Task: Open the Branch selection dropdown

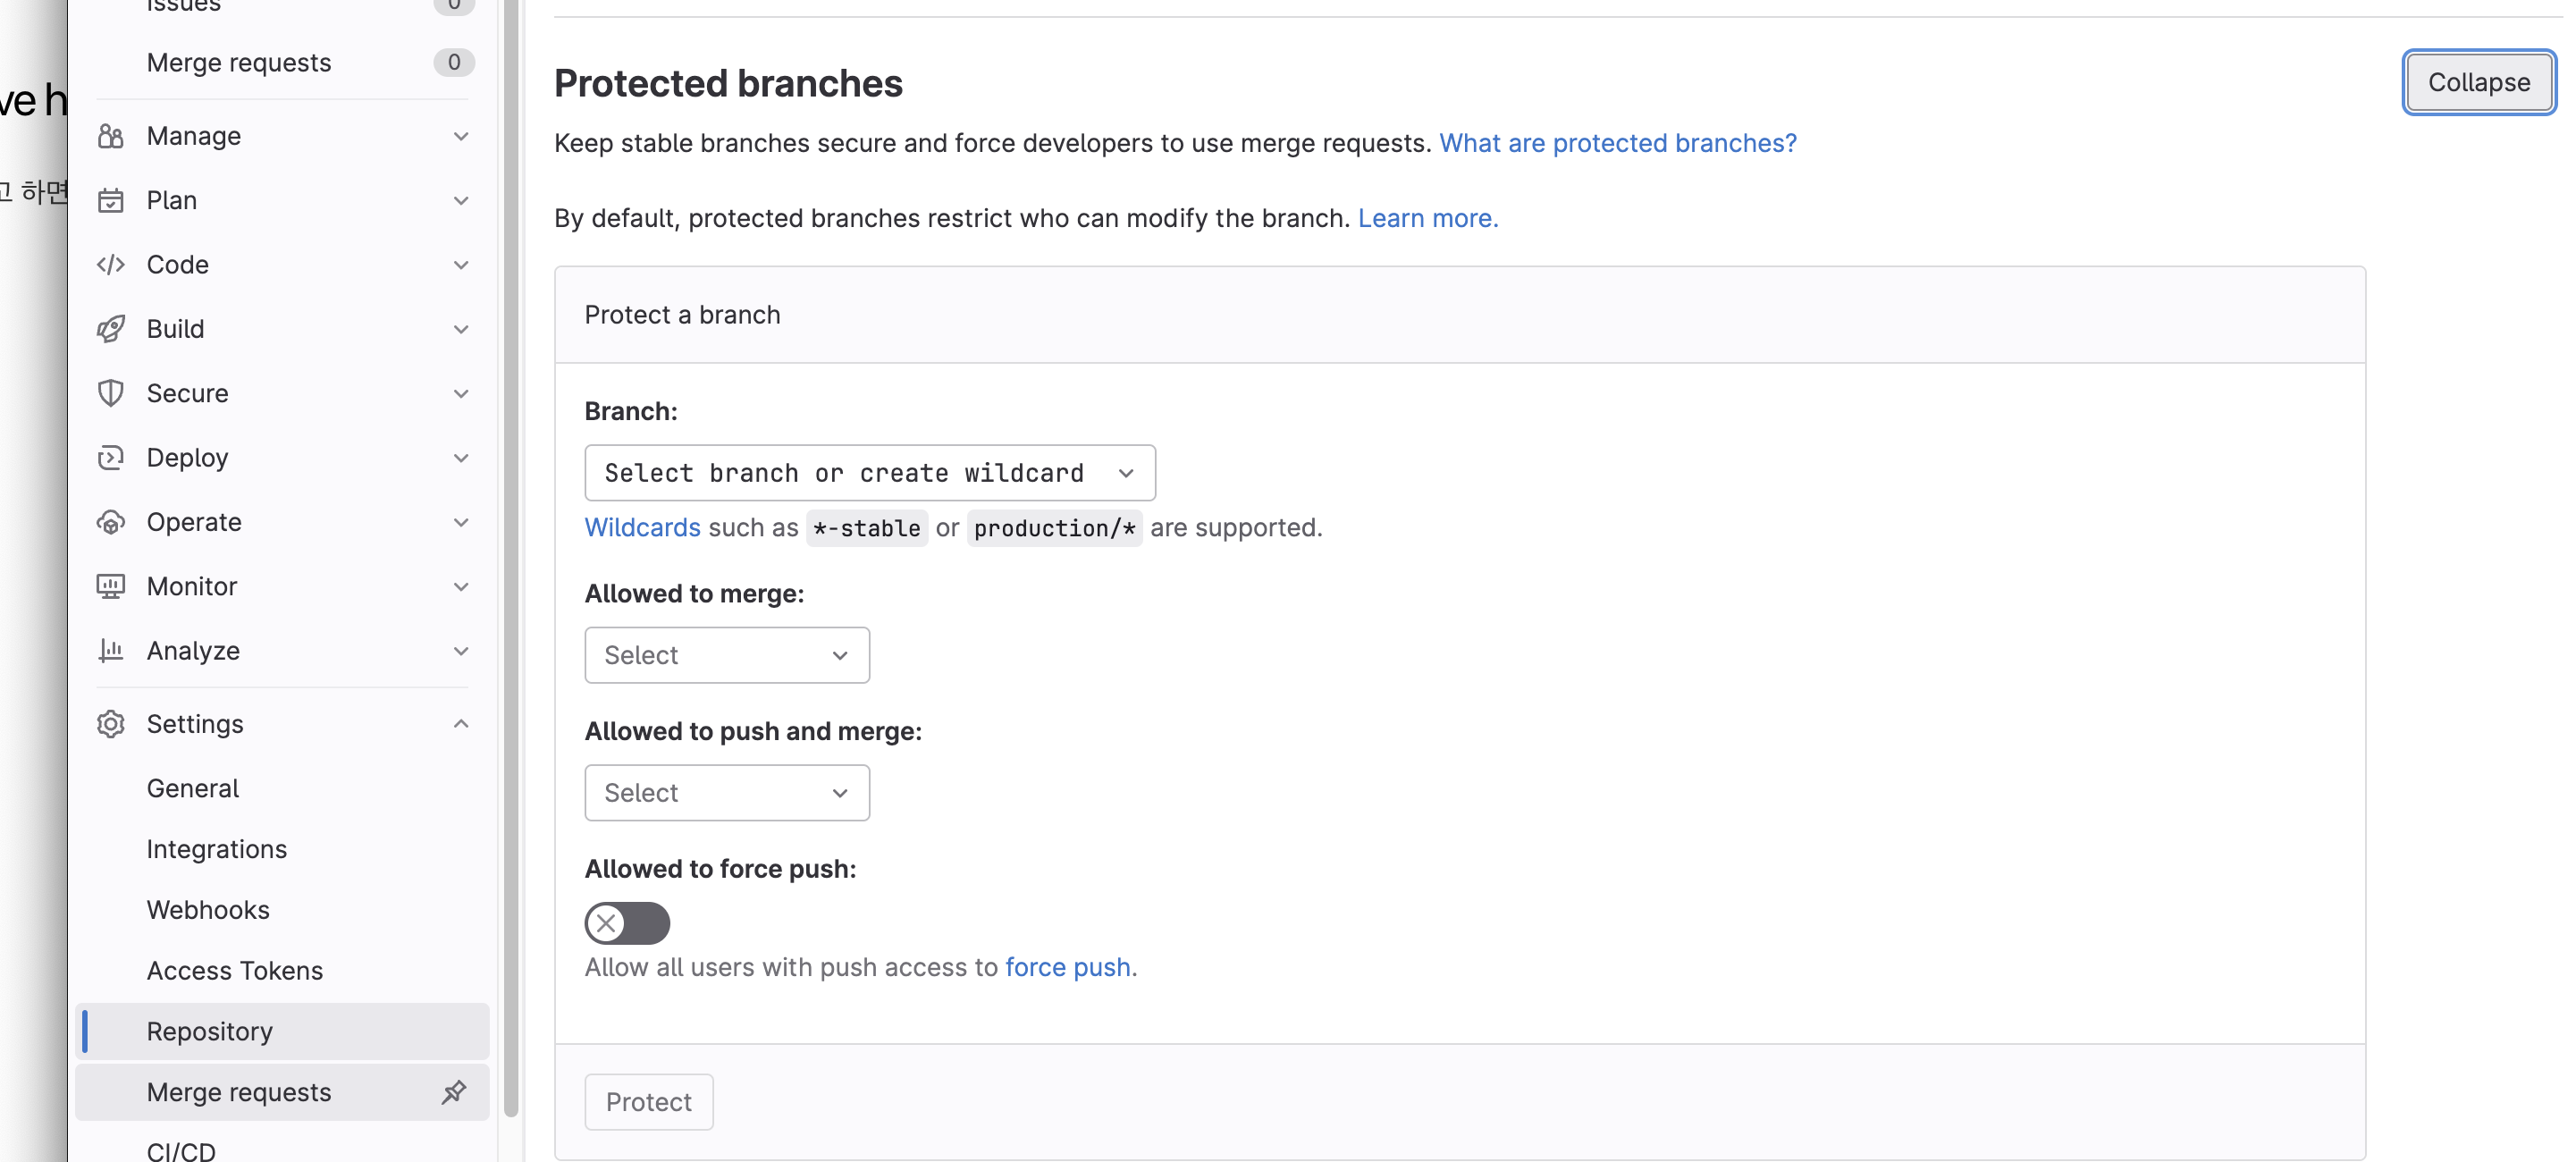Action: click(x=869, y=473)
